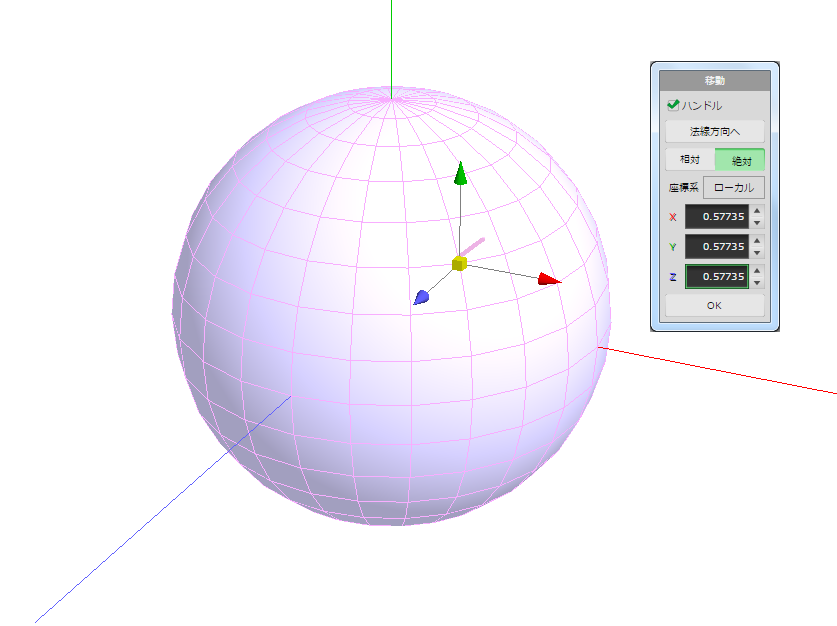
Task: Decrease the Y value with down arrow
Action: click(757, 252)
